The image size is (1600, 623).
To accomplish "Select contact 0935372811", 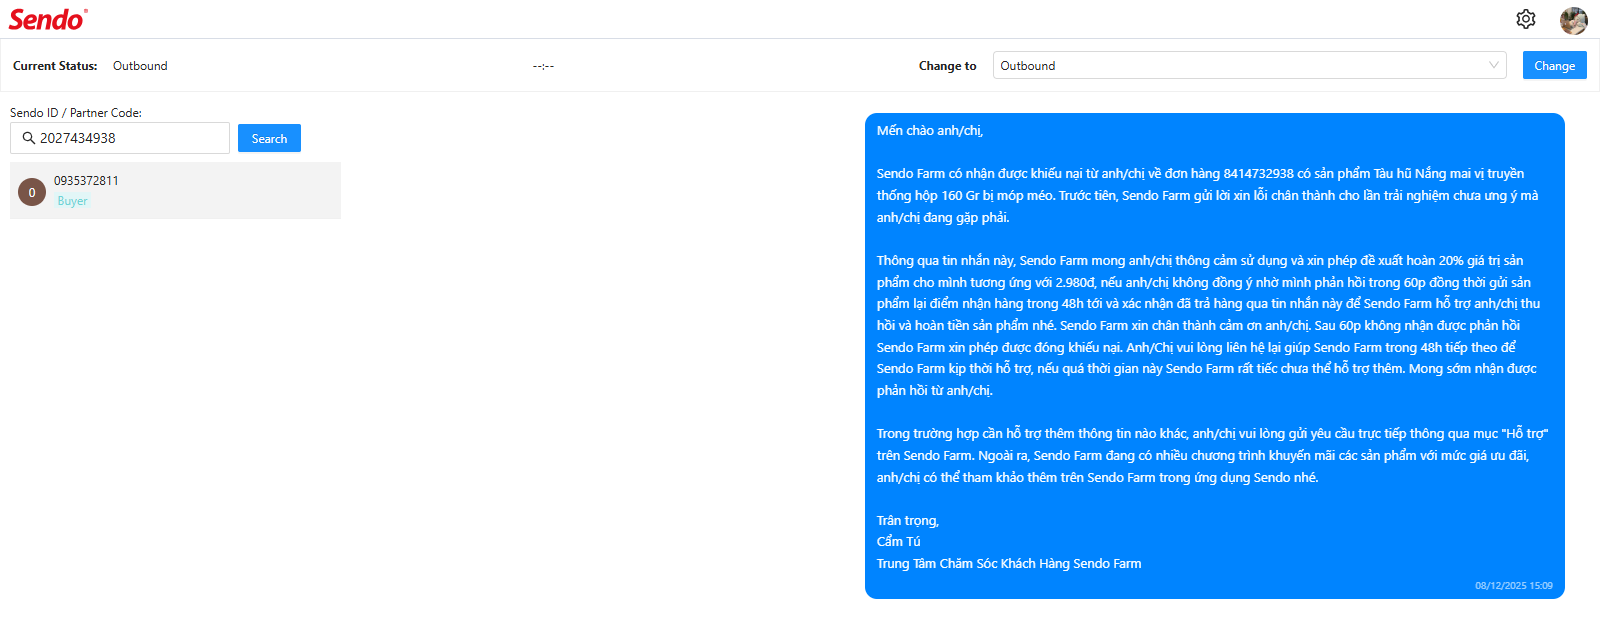I will coord(175,190).
